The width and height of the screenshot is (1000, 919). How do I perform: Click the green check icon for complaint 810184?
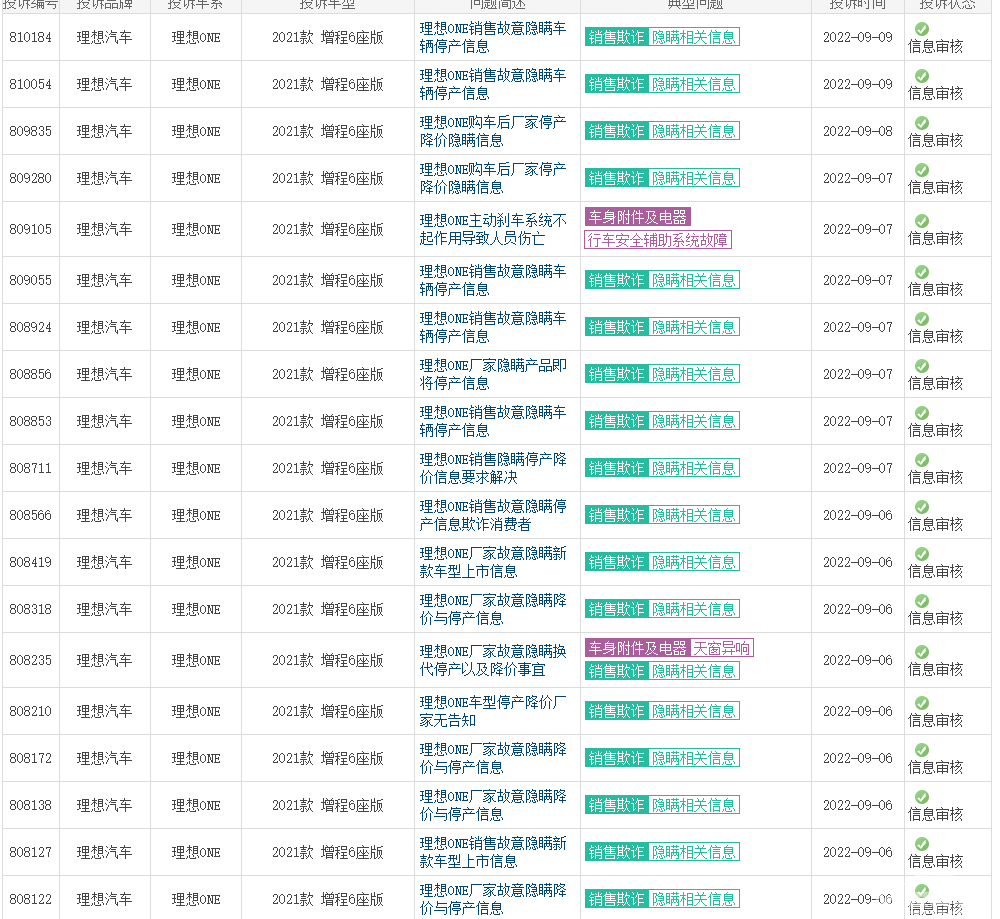(x=922, y=29)
